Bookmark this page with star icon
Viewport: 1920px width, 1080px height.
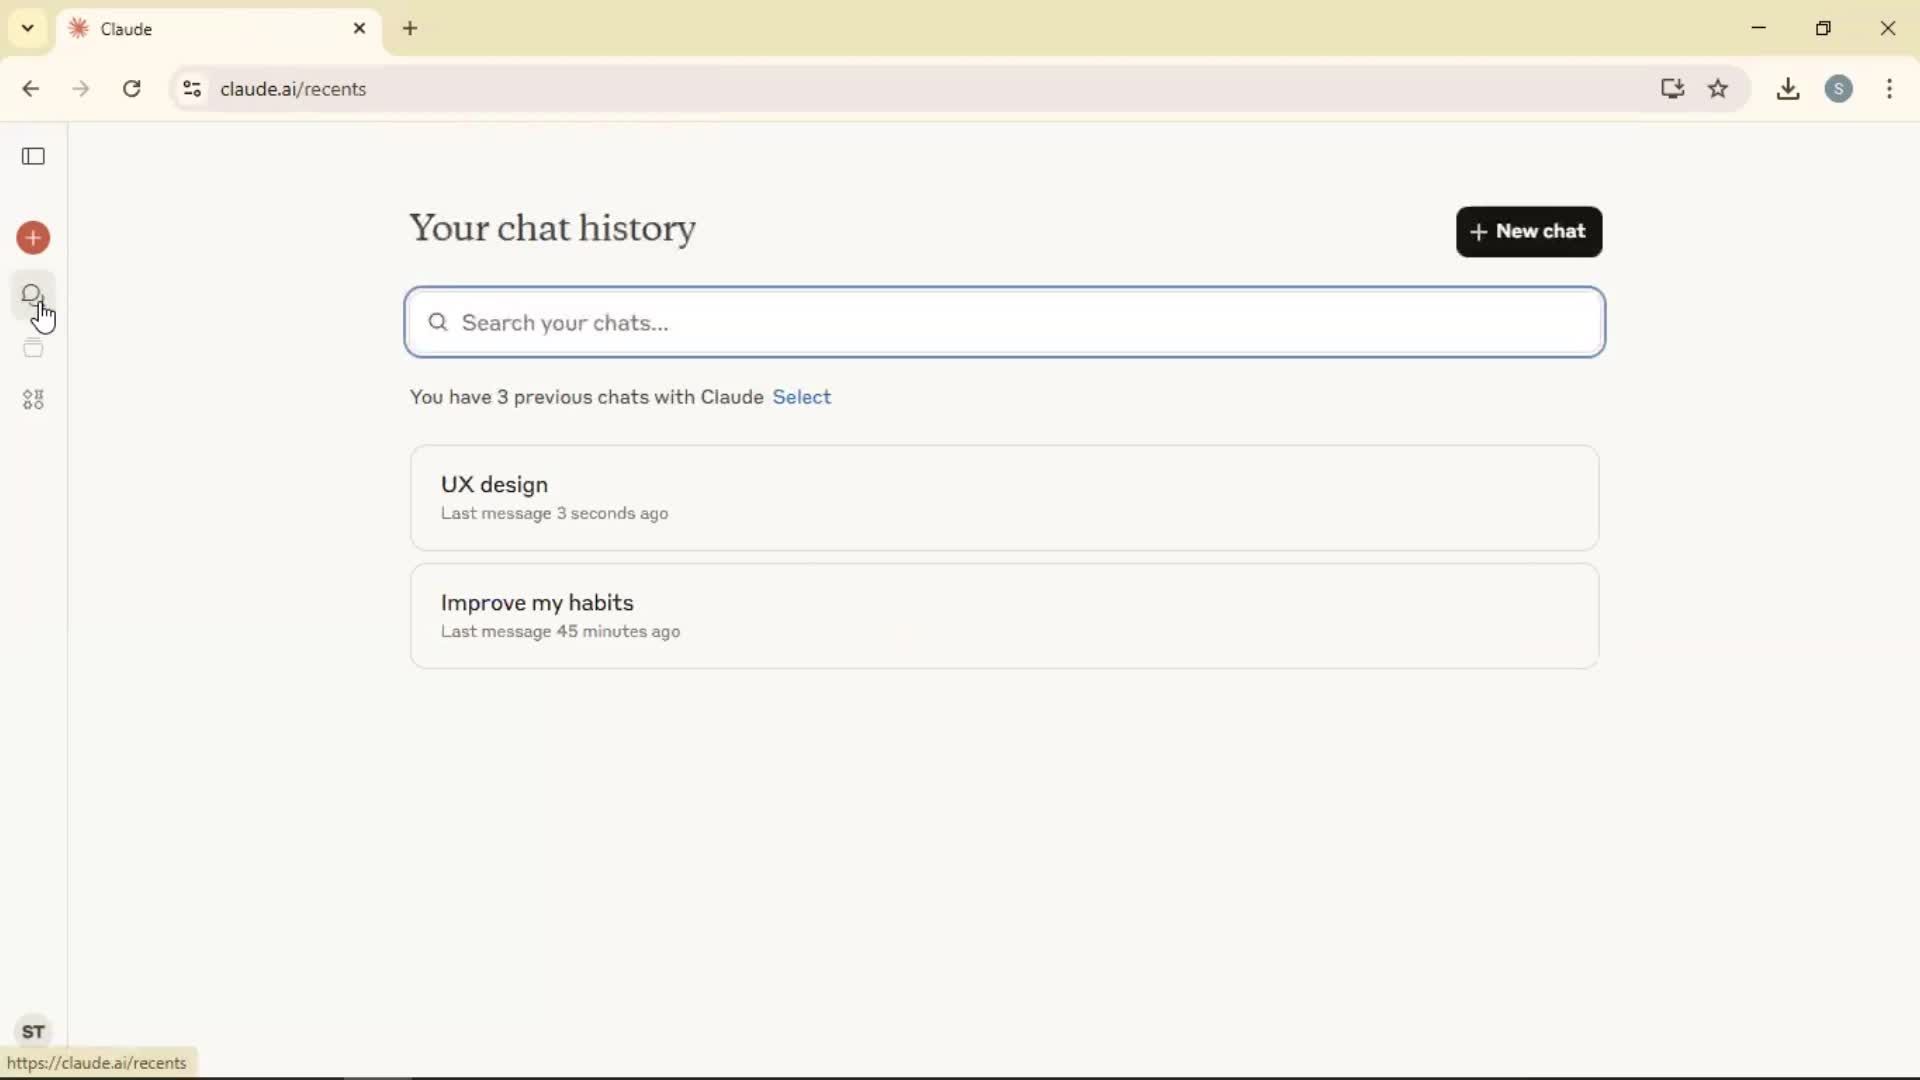1718,89
